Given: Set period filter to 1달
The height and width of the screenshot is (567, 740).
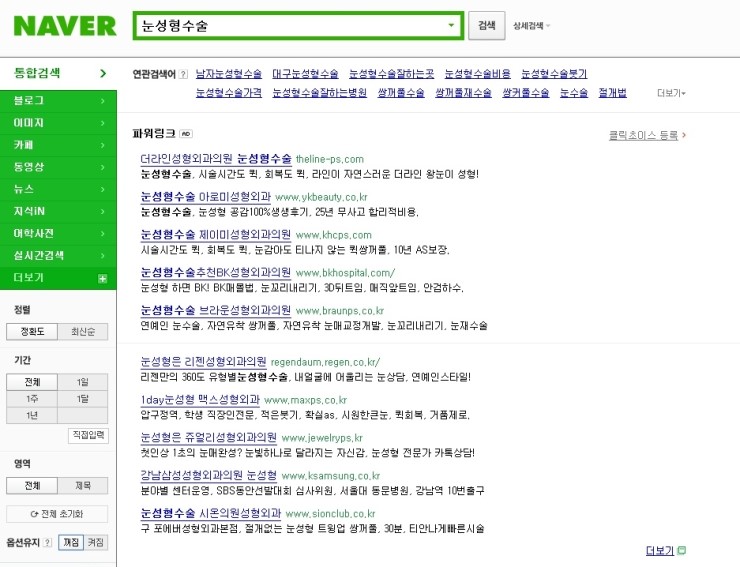Looking at the screenshot, I should coord(83,399).
